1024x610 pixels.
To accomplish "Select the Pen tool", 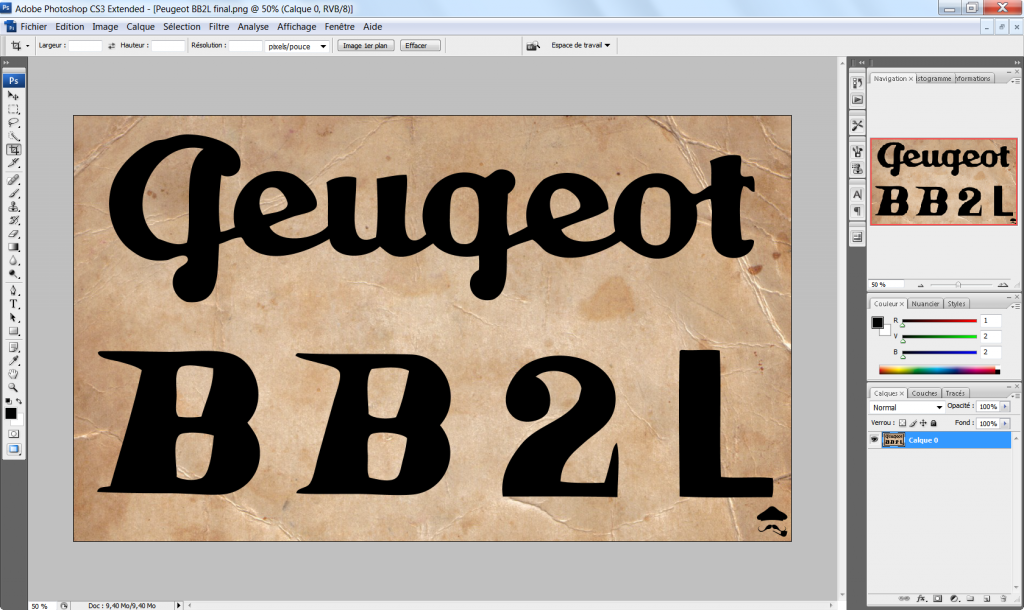I will coord(13,291).
